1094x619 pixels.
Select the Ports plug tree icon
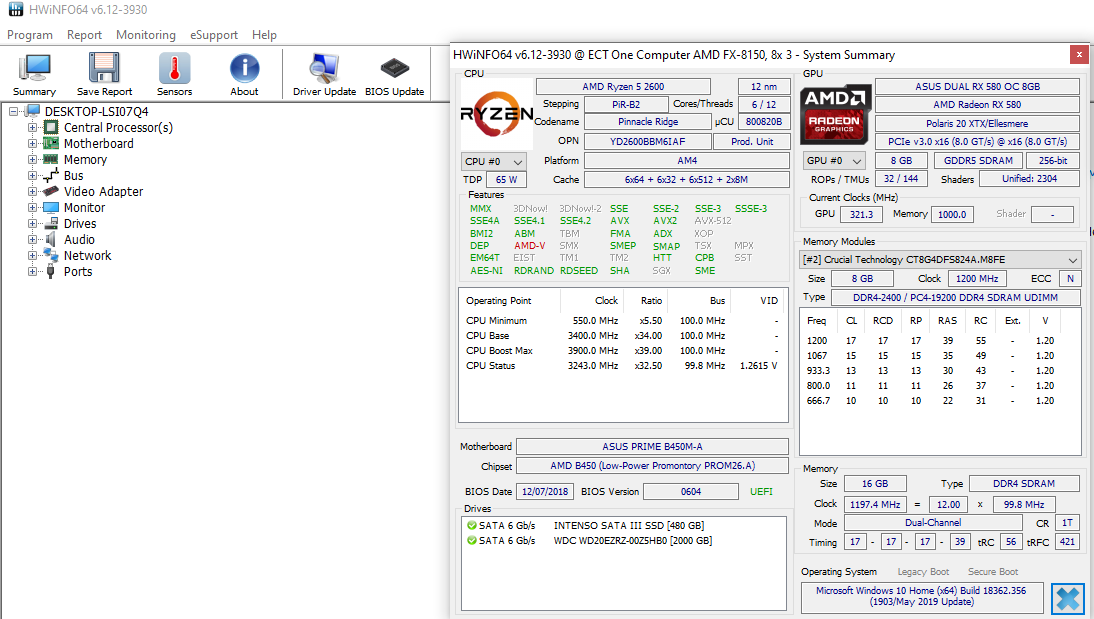pos(51,271)
